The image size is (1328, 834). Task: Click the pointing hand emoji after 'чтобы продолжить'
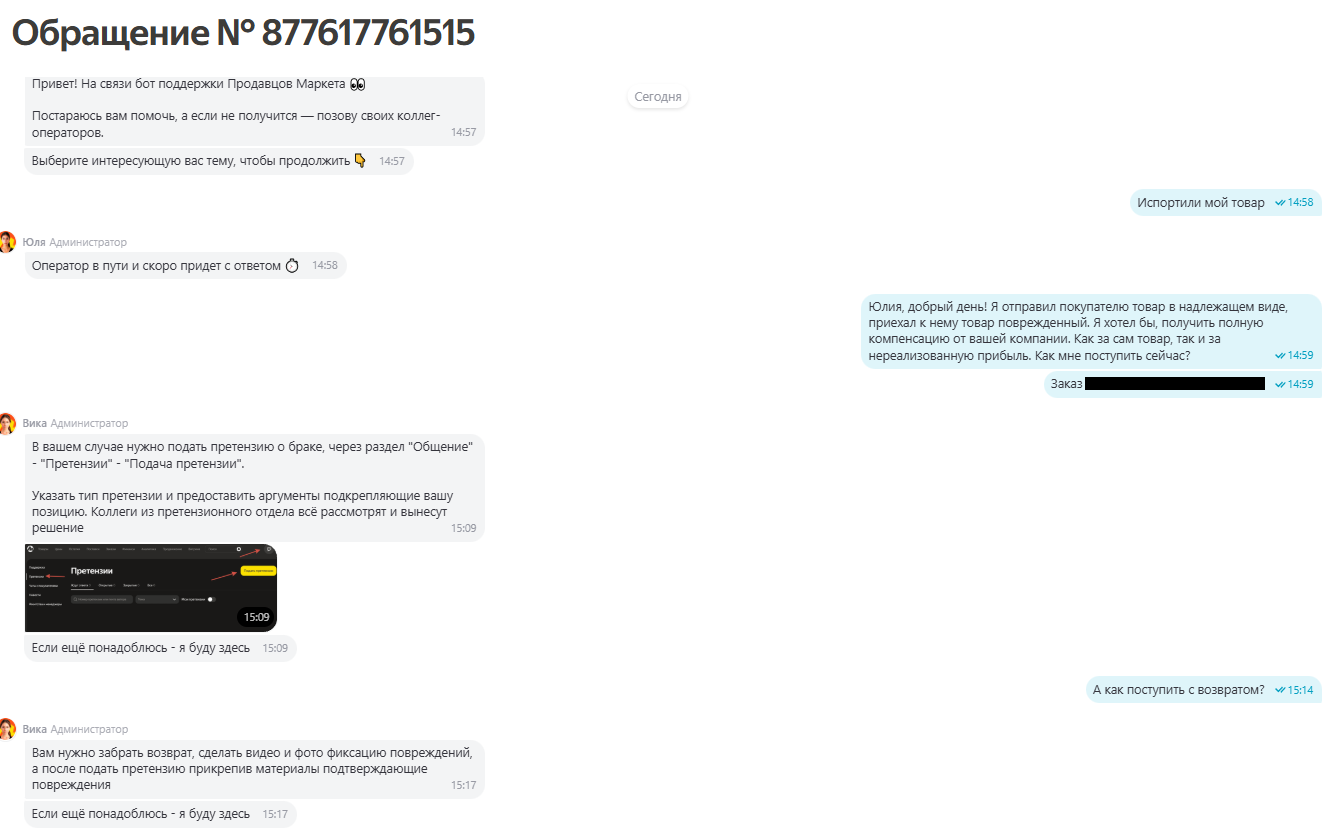click(361, 161)
